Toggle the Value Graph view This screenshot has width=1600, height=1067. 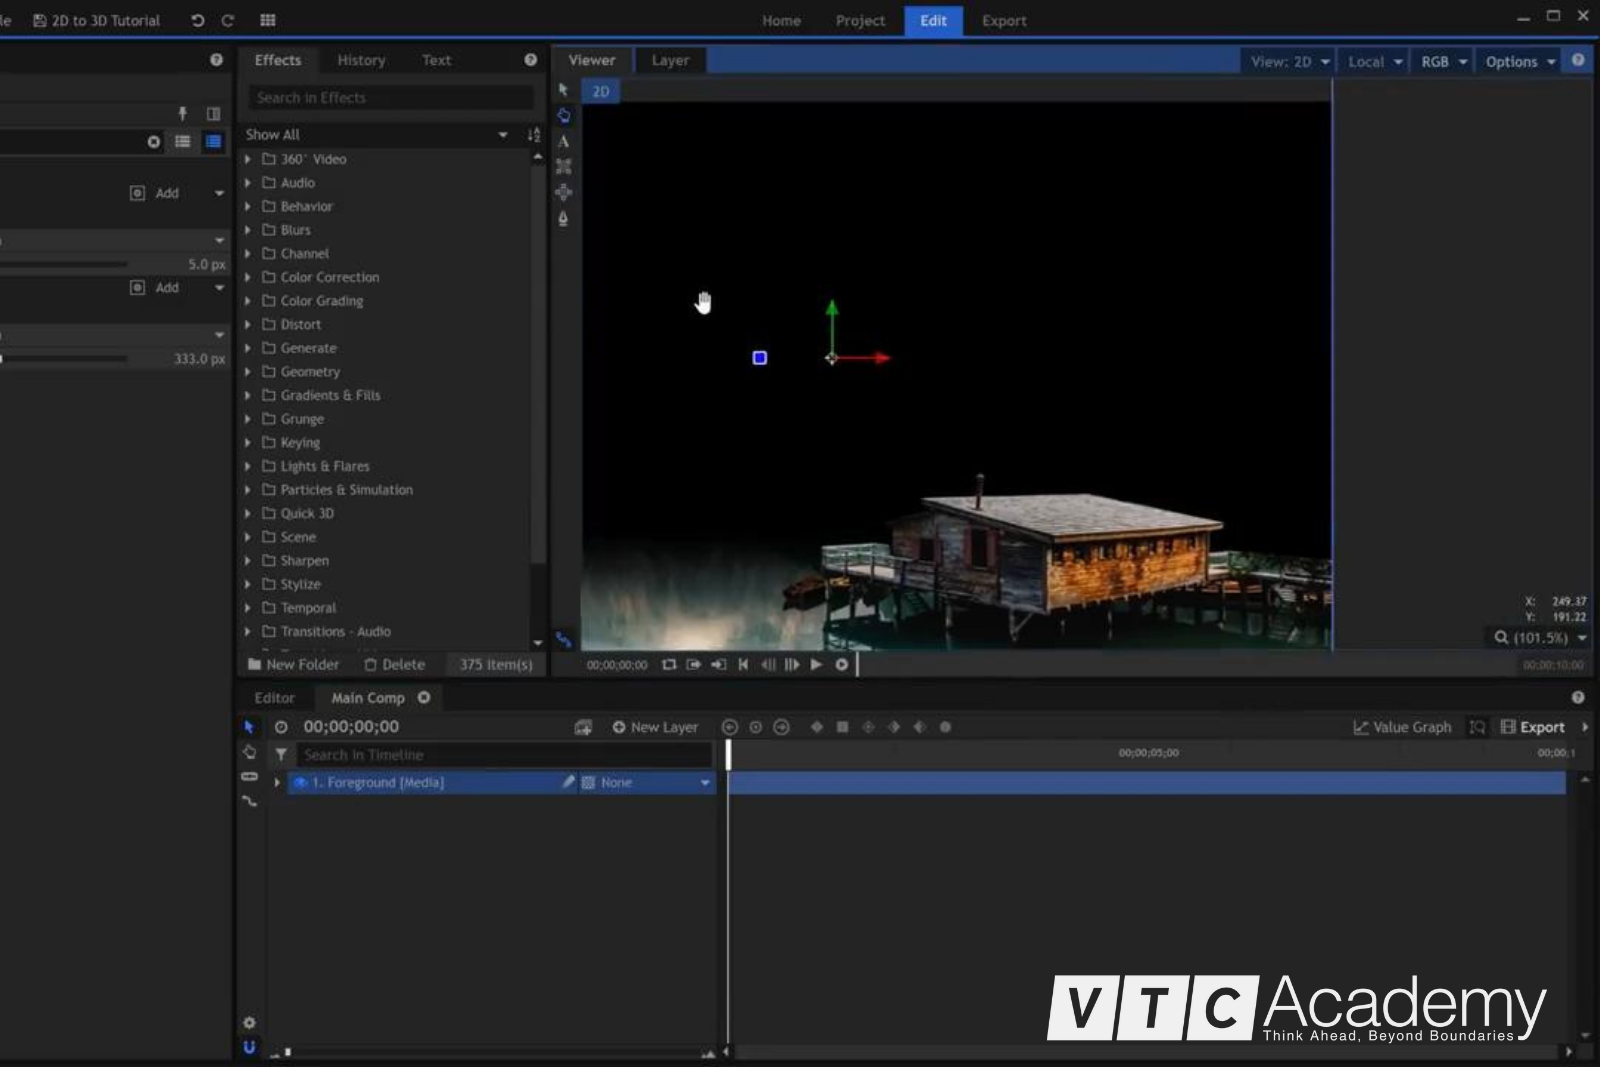[x=1402, y=728]
